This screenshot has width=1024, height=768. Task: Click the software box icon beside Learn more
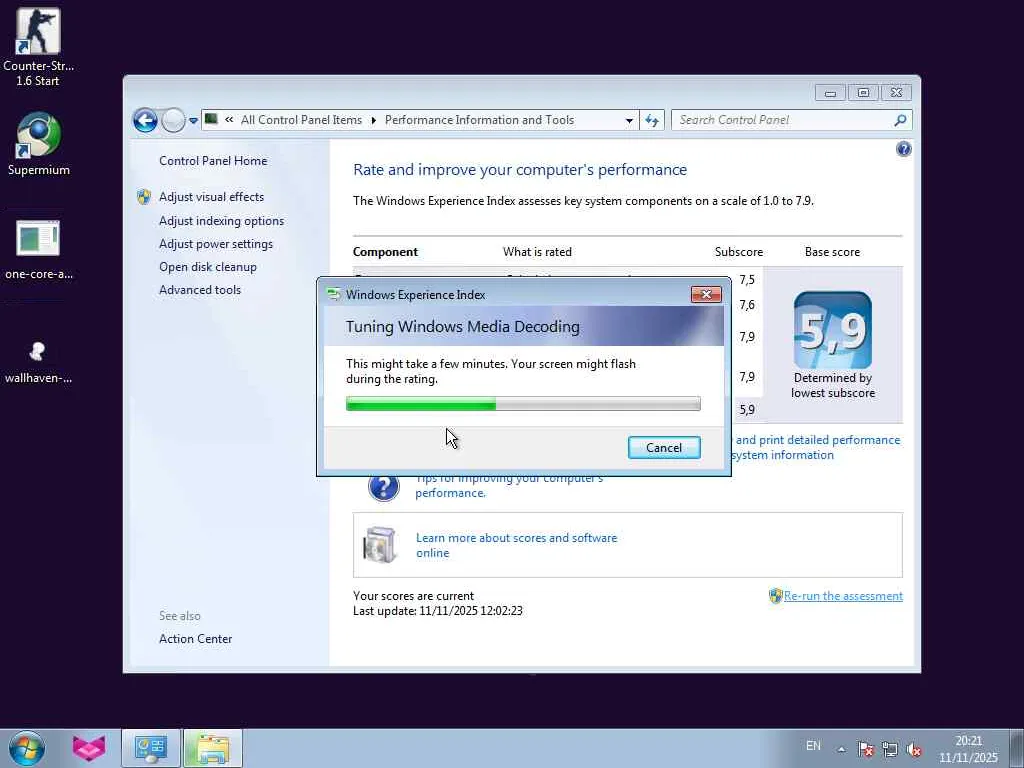(380, 545)
